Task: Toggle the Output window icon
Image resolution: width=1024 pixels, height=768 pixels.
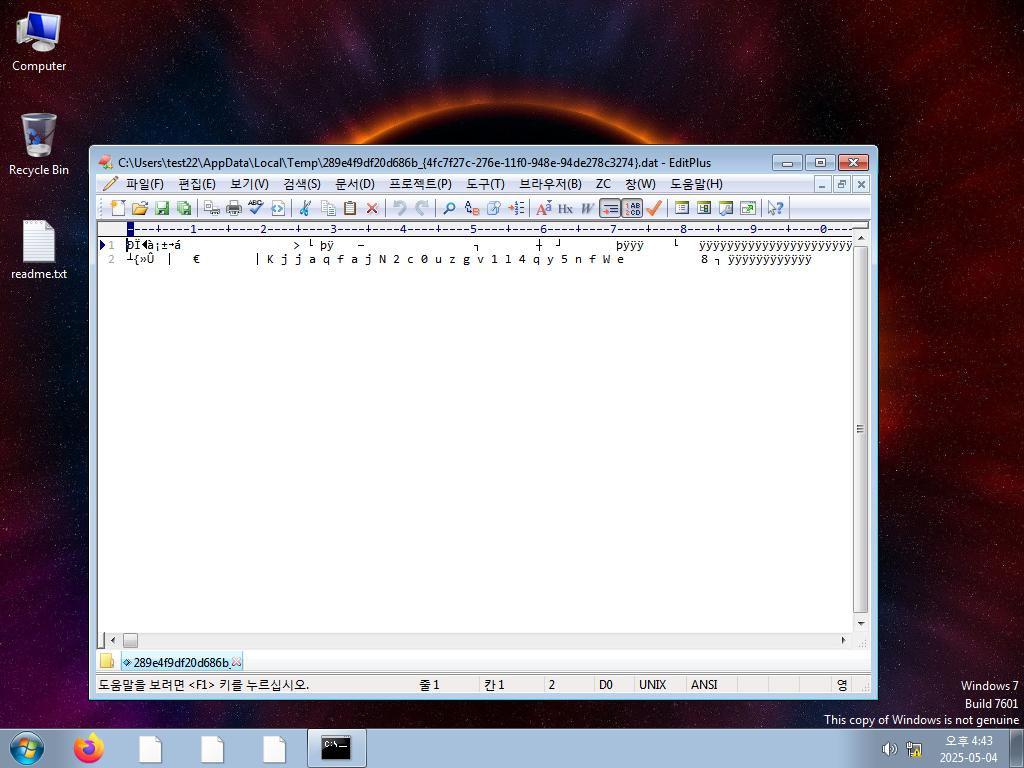Action: pyautogui.click(x=726, y=208)
